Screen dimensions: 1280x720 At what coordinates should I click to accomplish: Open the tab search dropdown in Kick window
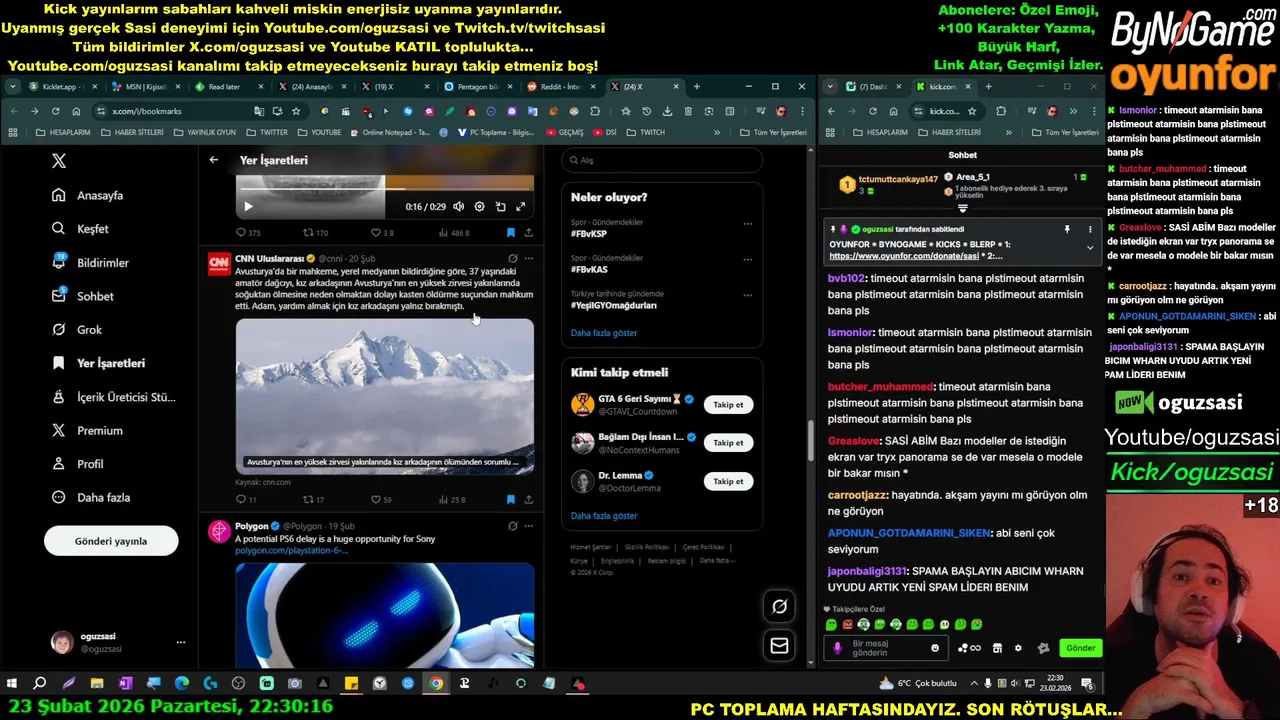coord(830,87)
